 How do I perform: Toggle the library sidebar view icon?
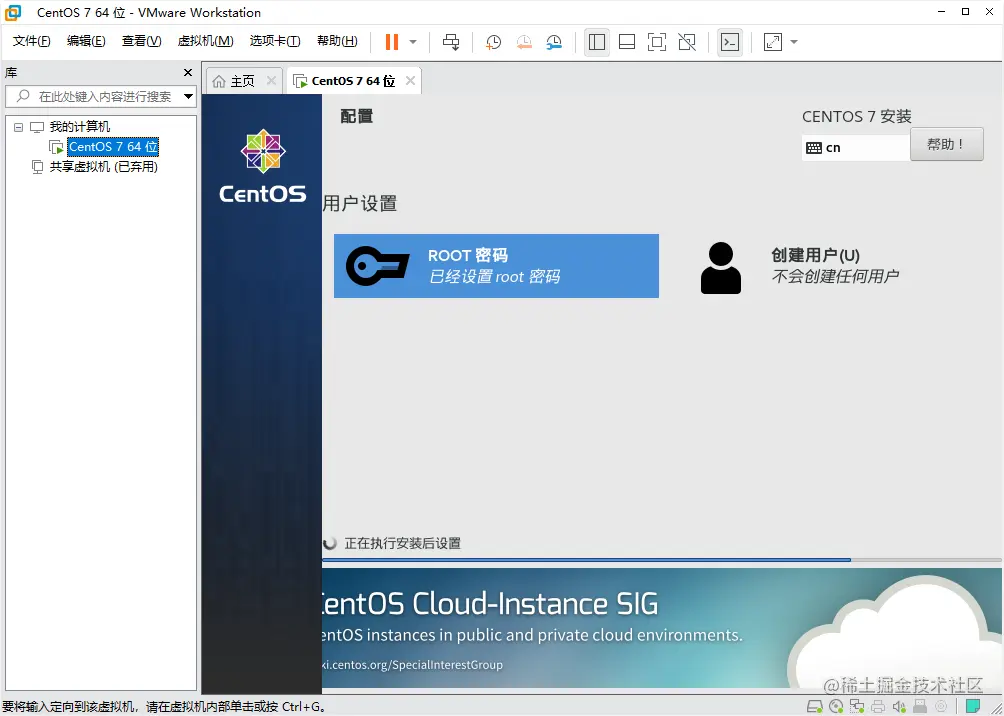click(597, 42)
